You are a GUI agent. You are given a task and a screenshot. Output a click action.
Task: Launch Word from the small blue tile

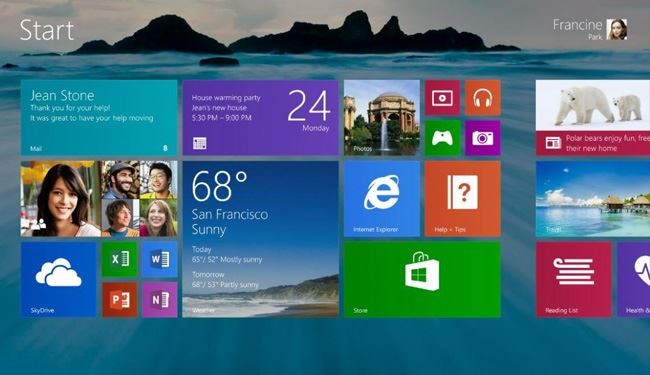[x=160, y=259]
